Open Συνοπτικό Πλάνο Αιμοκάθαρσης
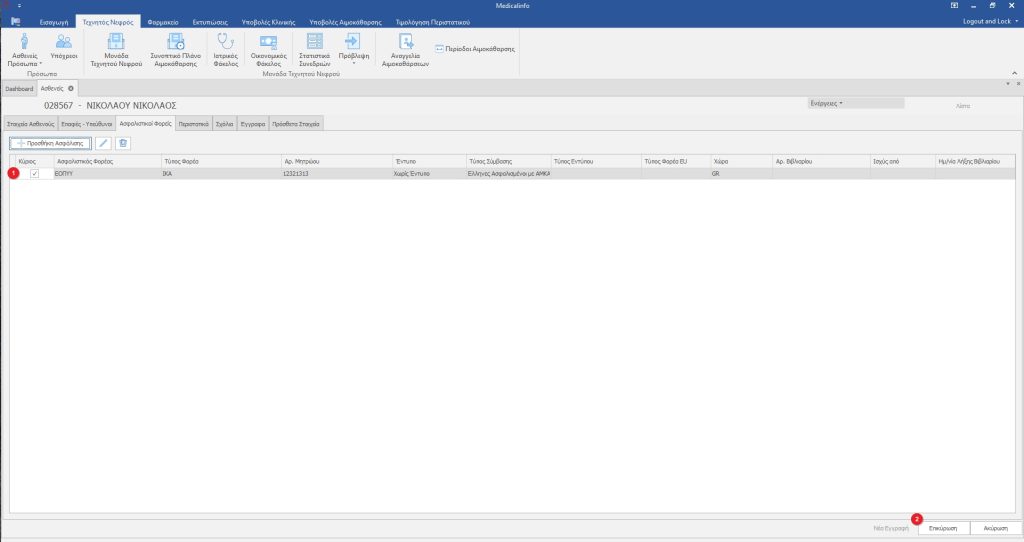The image size is (1024, 542). pos(174,42)
